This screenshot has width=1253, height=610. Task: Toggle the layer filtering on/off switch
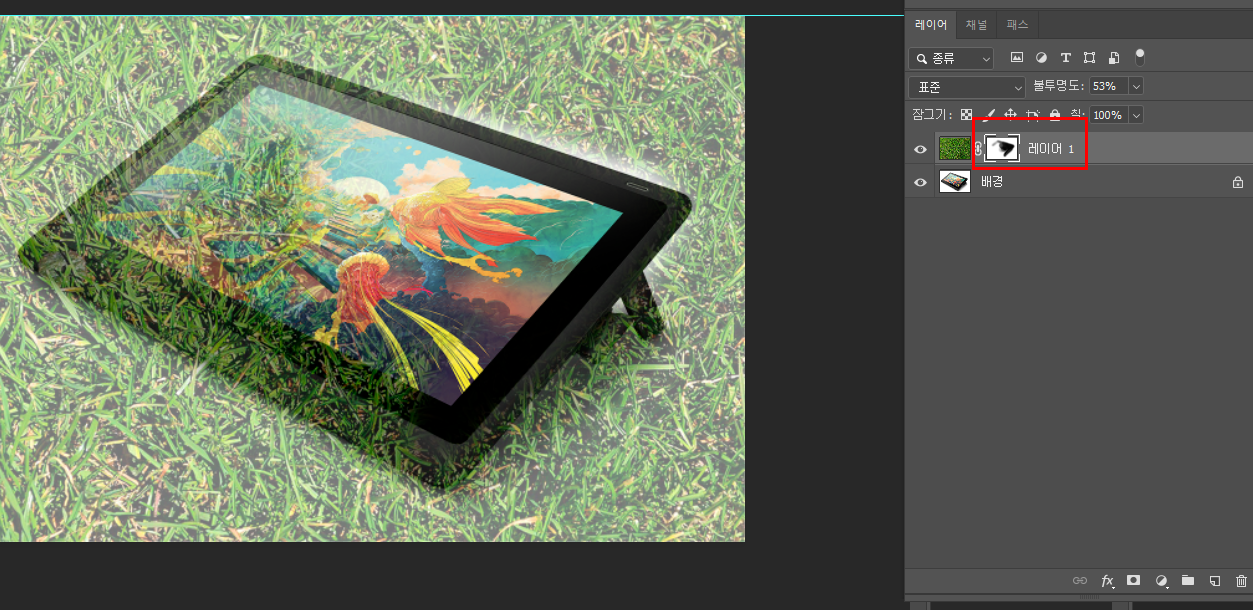tap(1139, 57)
